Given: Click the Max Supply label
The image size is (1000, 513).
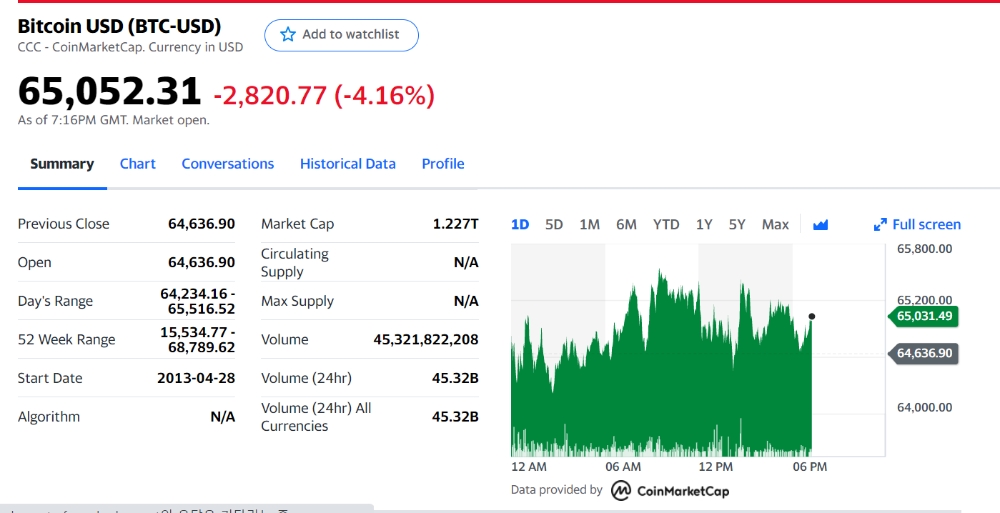Looking at the screenshot, I should [x=297, y=301].
